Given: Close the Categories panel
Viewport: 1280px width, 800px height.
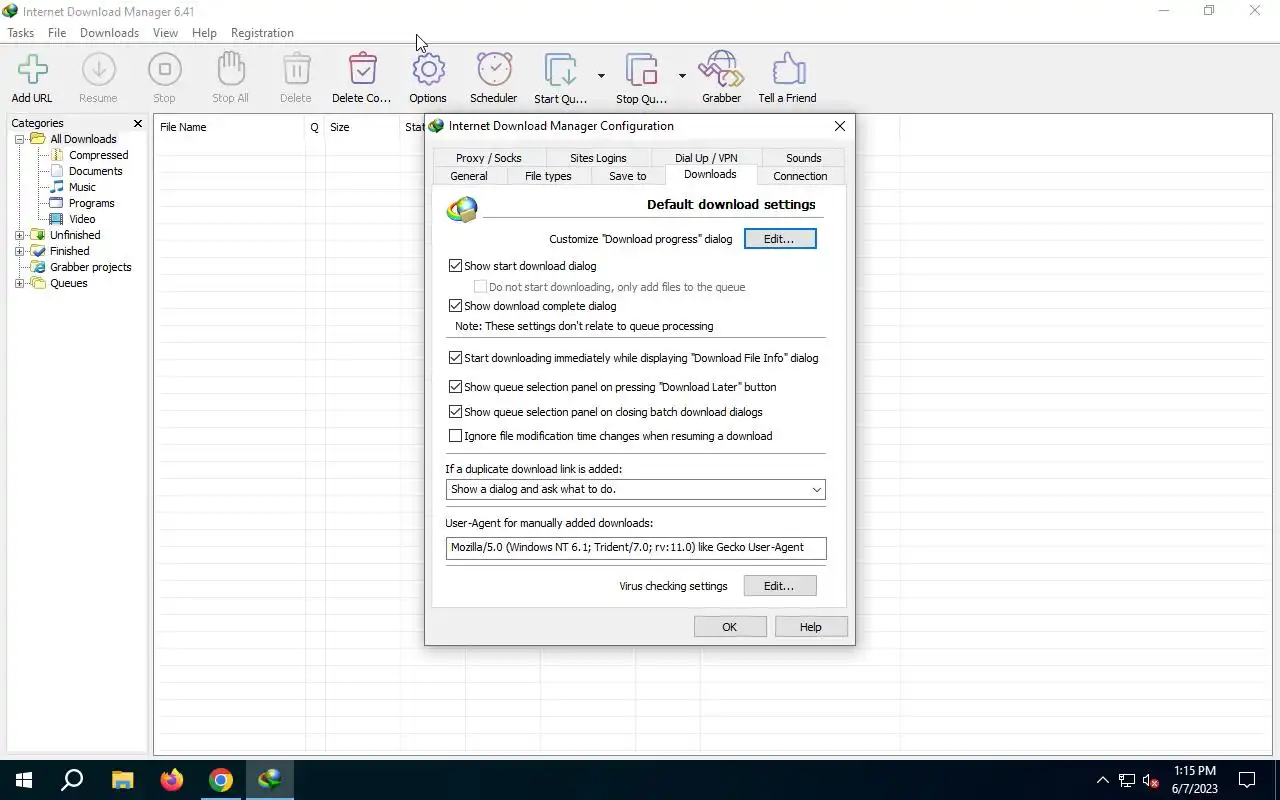Looking at the screenshot, I should [x=138, y=123].
